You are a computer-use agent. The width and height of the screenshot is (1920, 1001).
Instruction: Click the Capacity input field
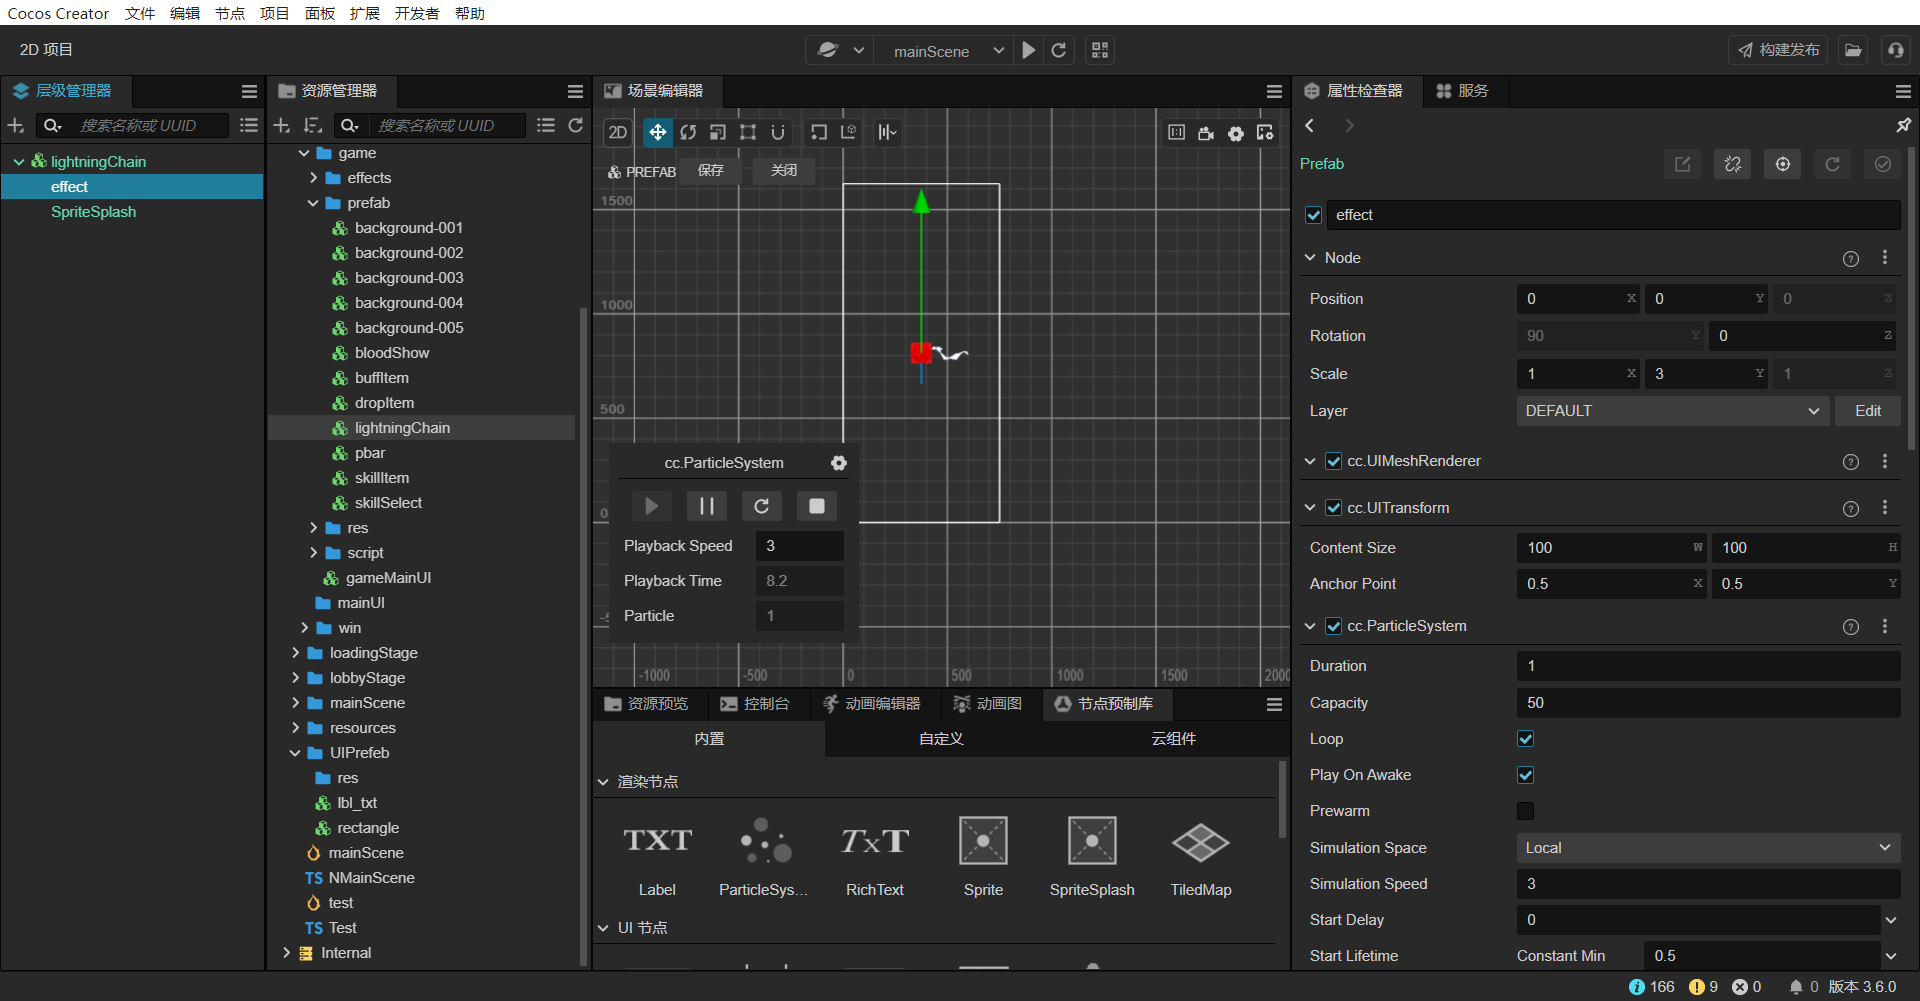tap(1709, 703)
